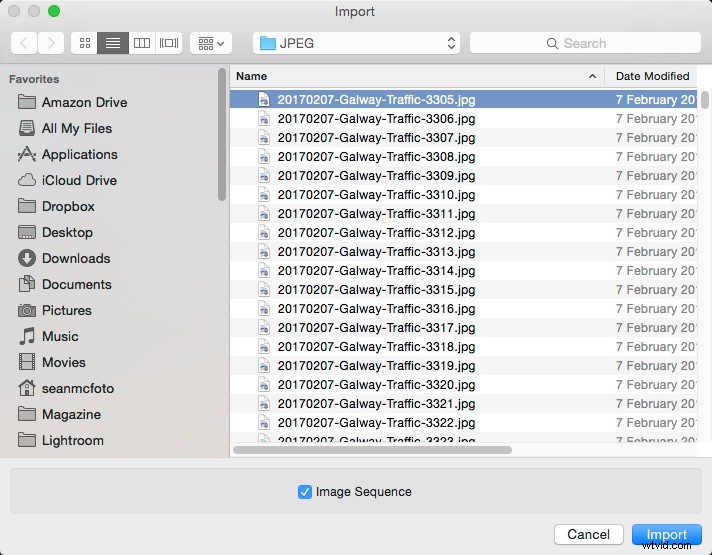The height and width of the screenshot is (555, 712).
Task: Click the Cancel button
Action: 588,534
